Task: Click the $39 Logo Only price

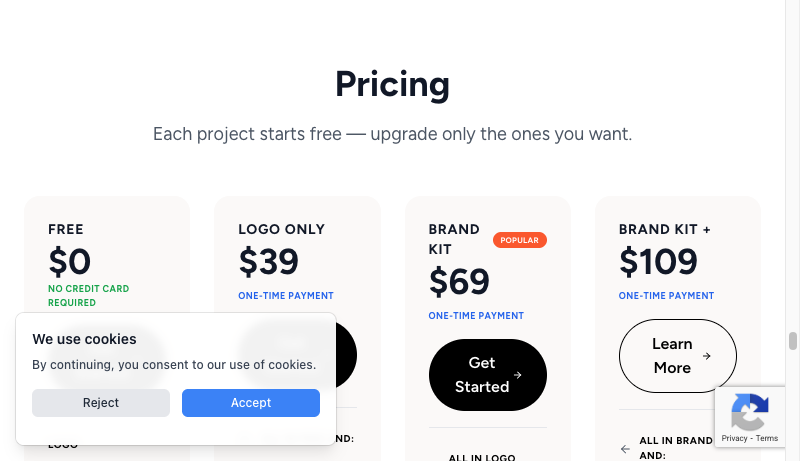Action: (269, 262)
